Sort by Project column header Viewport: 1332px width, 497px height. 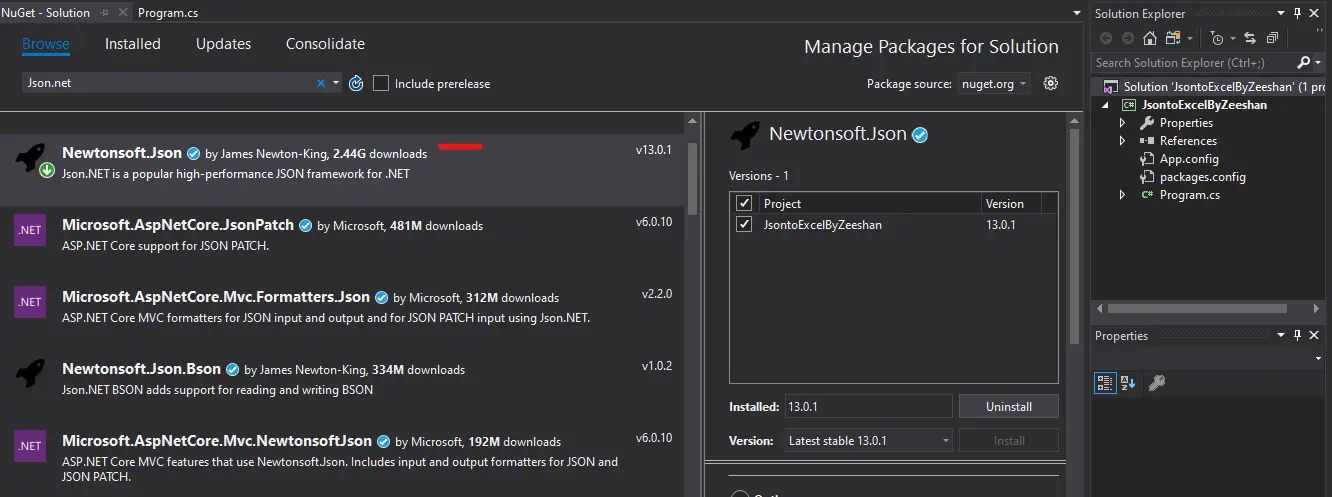coord(869,203)
